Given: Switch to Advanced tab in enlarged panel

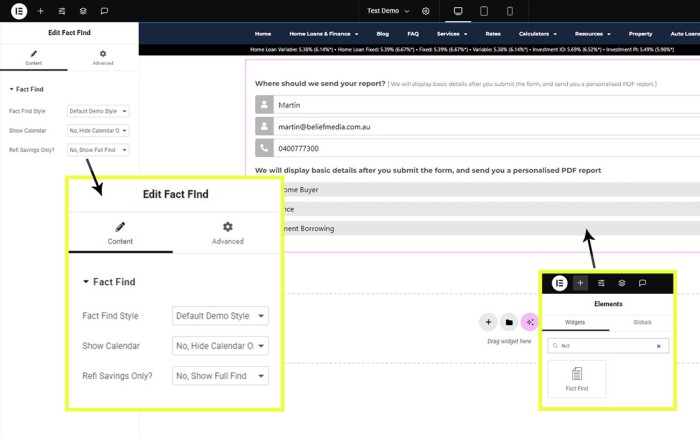Looking at the screenshot, I should point(227,233).
